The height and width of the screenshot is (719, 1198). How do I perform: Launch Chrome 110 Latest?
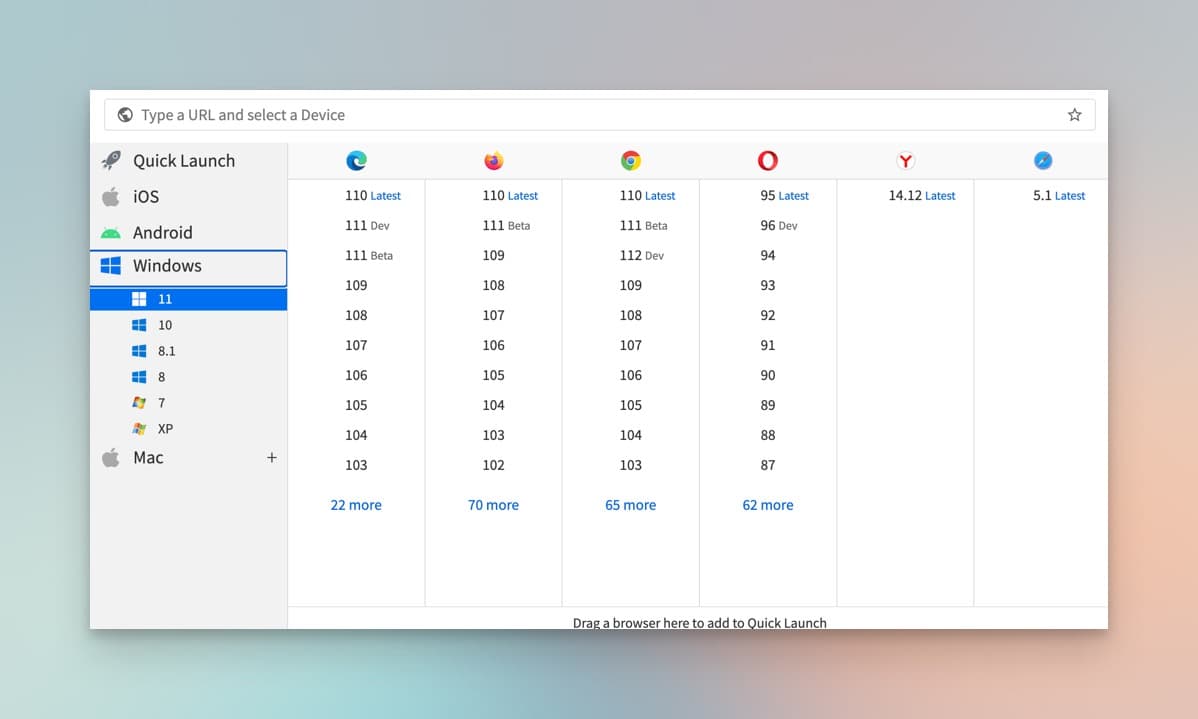(647, 196)
